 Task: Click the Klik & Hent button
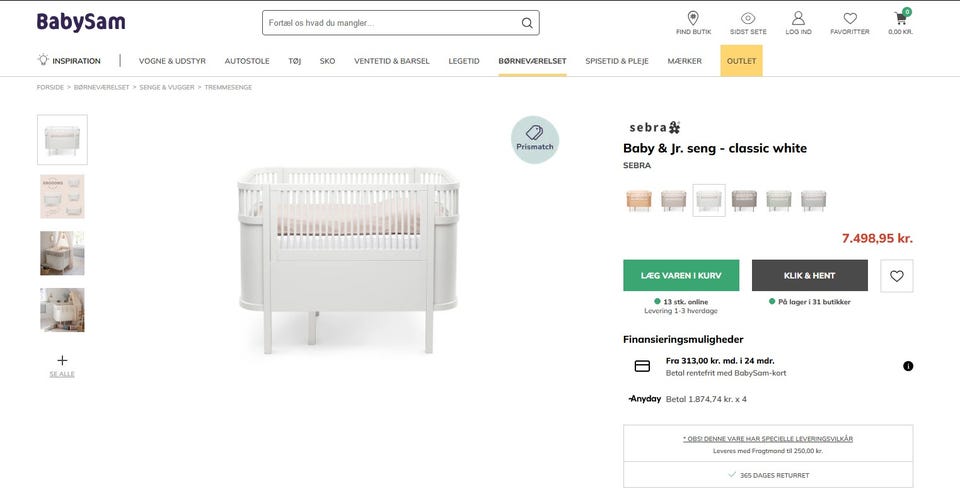point(809,276)
